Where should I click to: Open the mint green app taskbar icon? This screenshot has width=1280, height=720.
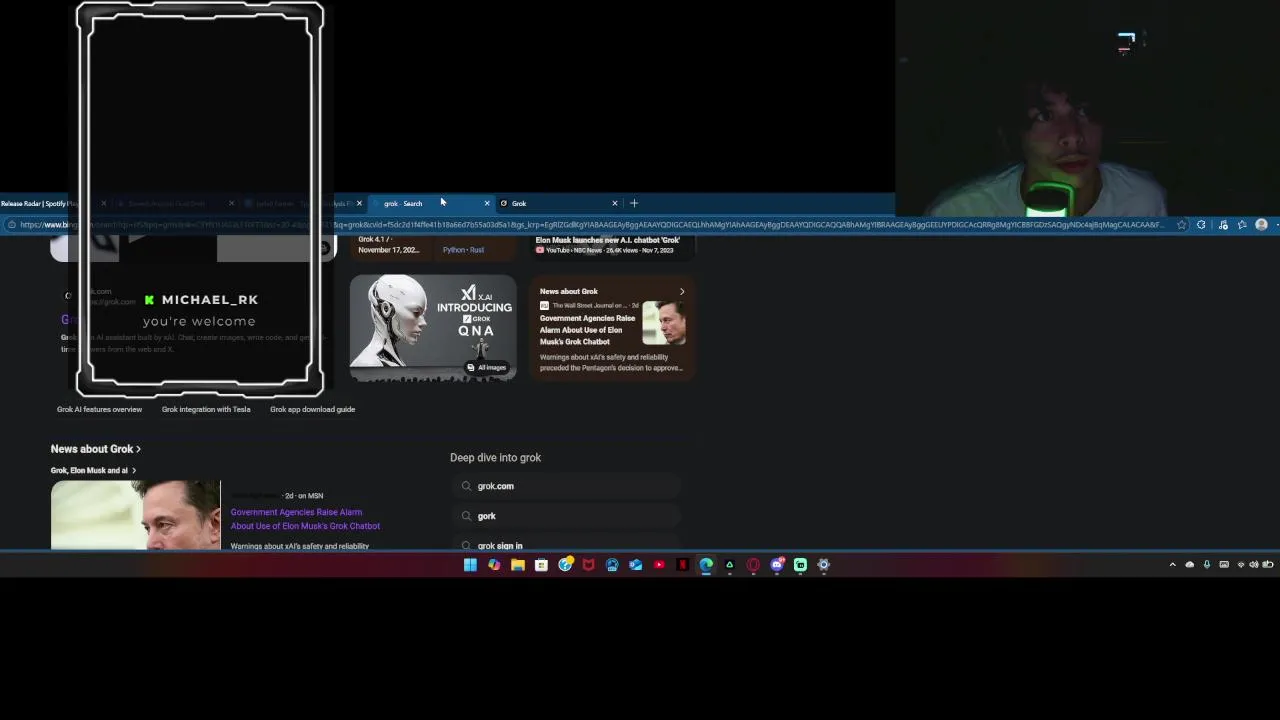click(800, 565)
